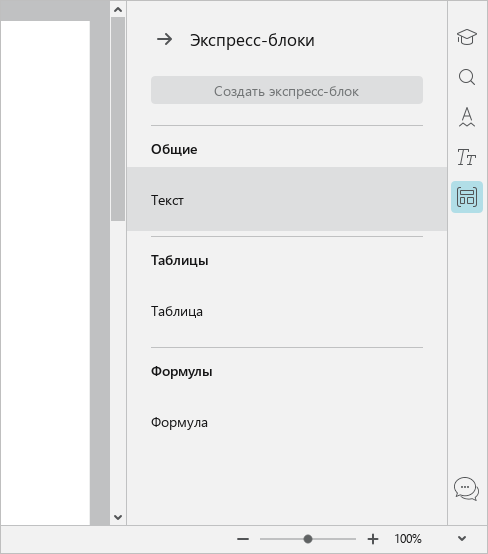Click the scrollbar up arrow
Screen dimensions: 488x554
(x=118, y=10)
